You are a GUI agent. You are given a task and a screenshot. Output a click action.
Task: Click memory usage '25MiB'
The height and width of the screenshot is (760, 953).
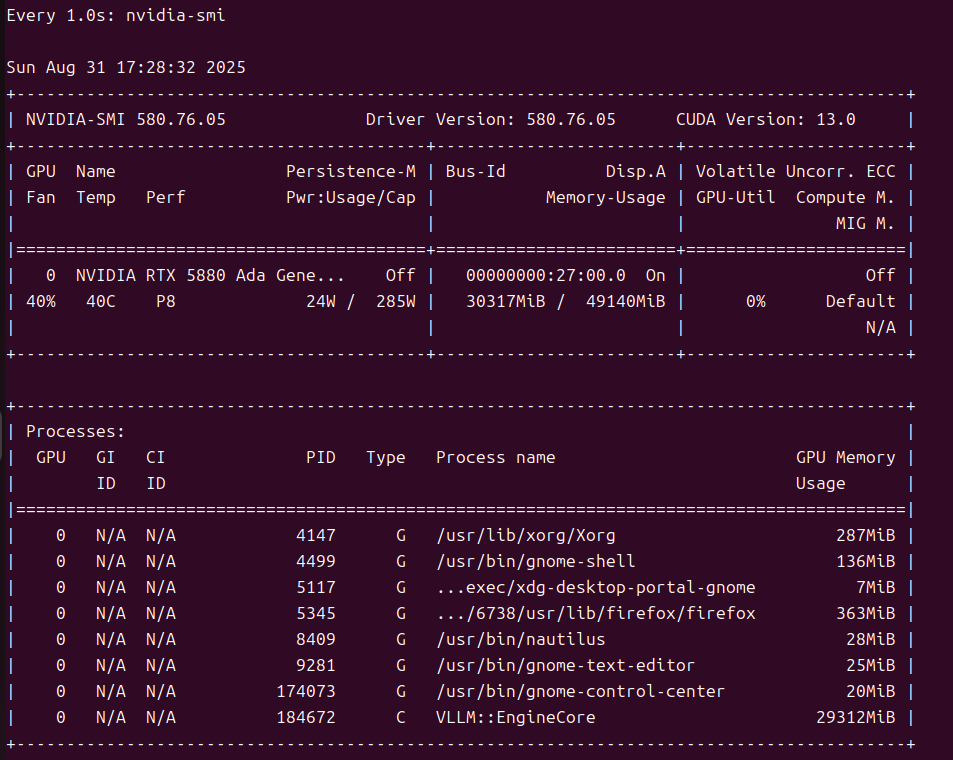click(871, 665)
